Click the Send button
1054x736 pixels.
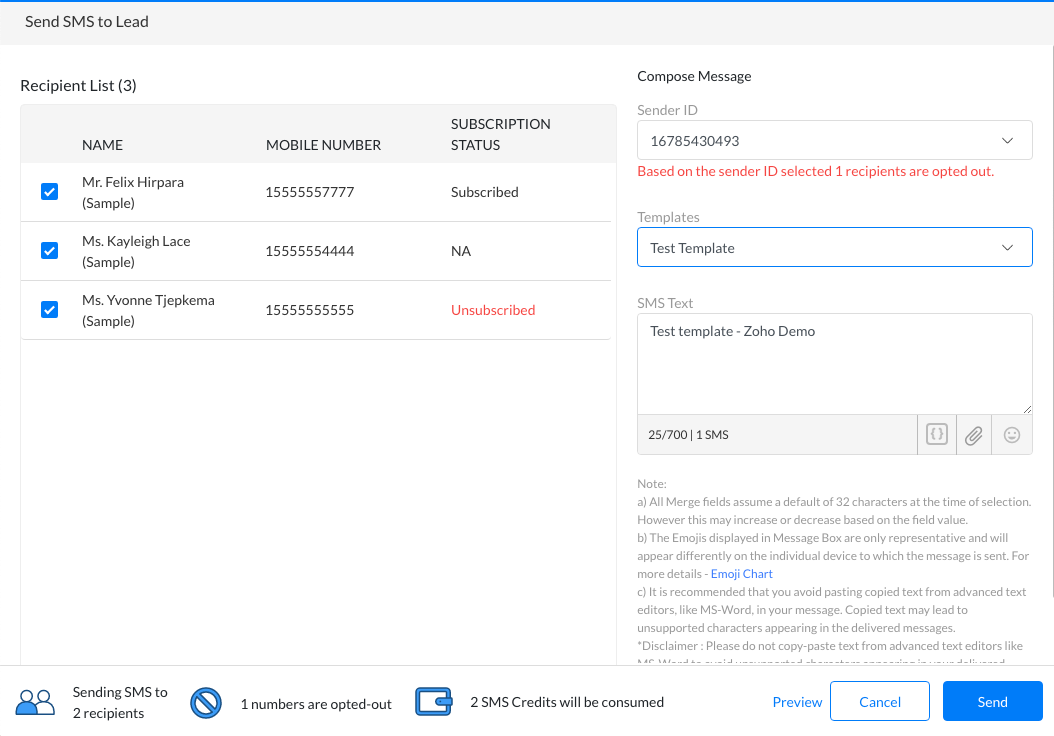992,701
